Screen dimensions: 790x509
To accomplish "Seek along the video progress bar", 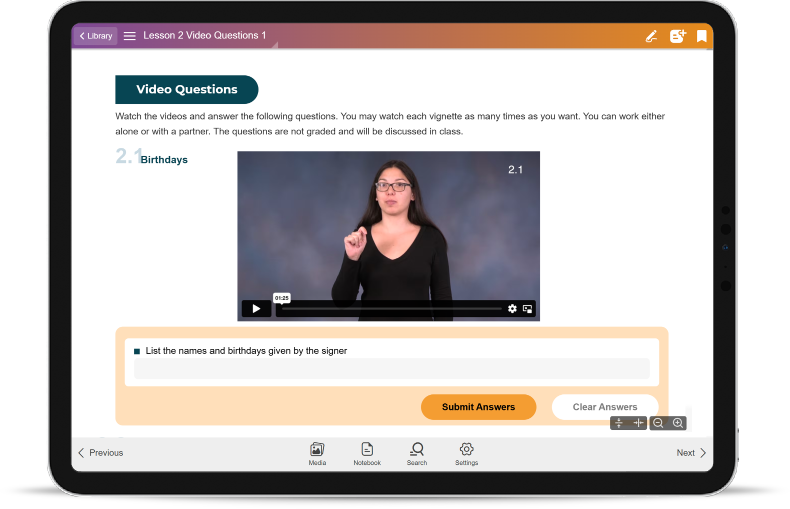I will coord(391,308).
